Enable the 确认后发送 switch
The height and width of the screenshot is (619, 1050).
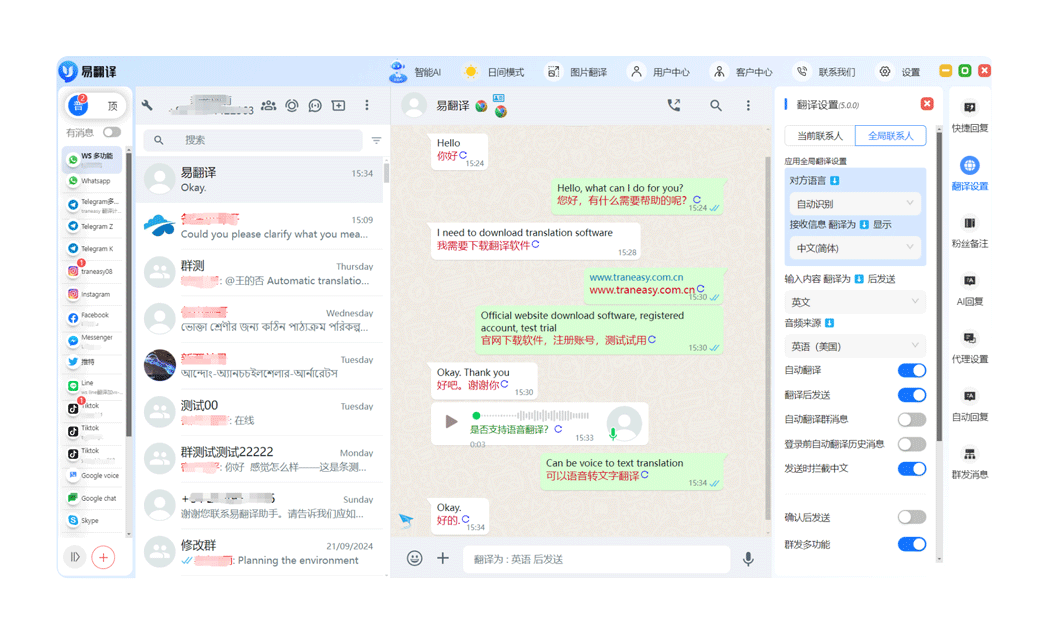[911, 517]
